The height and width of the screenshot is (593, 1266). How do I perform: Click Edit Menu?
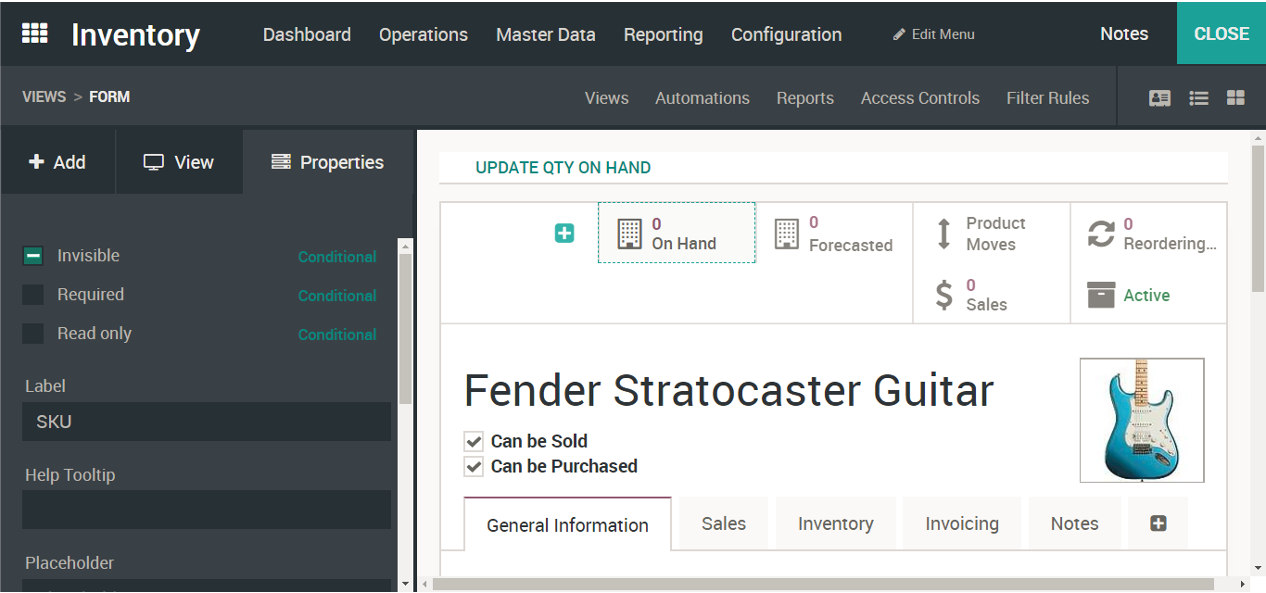[934, 34]
